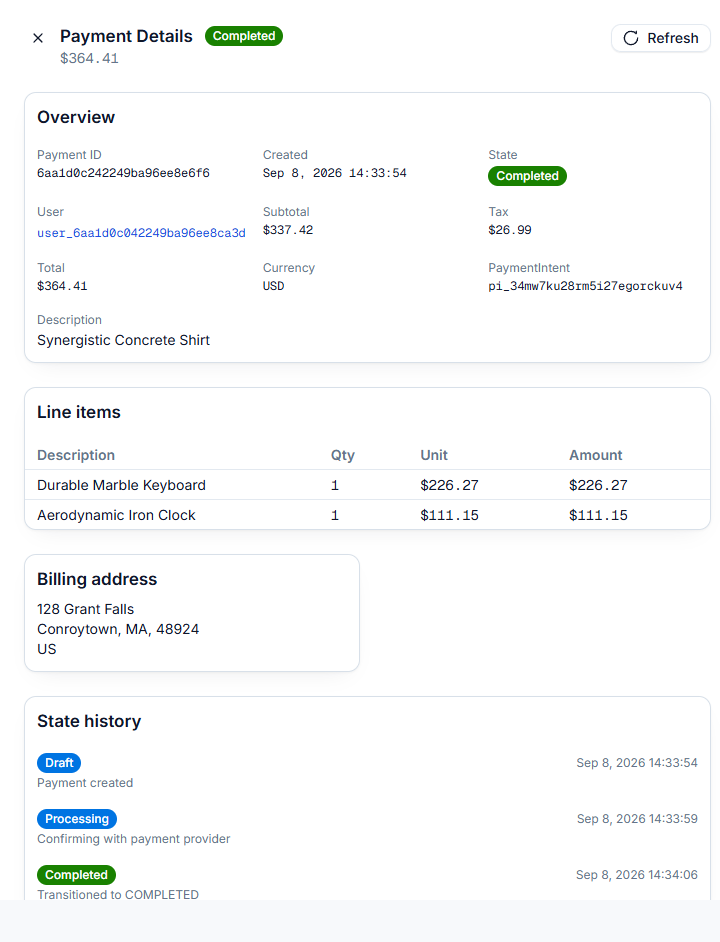
Task: Click the description Synergistic Concrete Shirt
Action: point(123,340)
